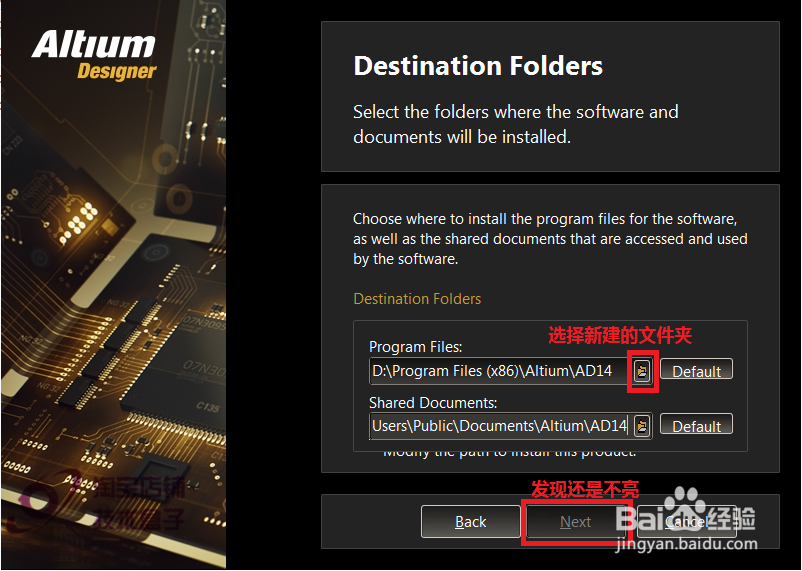This screenshot has width=802, height=571.
Task: Click the Baidu paw logo watermark
Action: [686, 504]
